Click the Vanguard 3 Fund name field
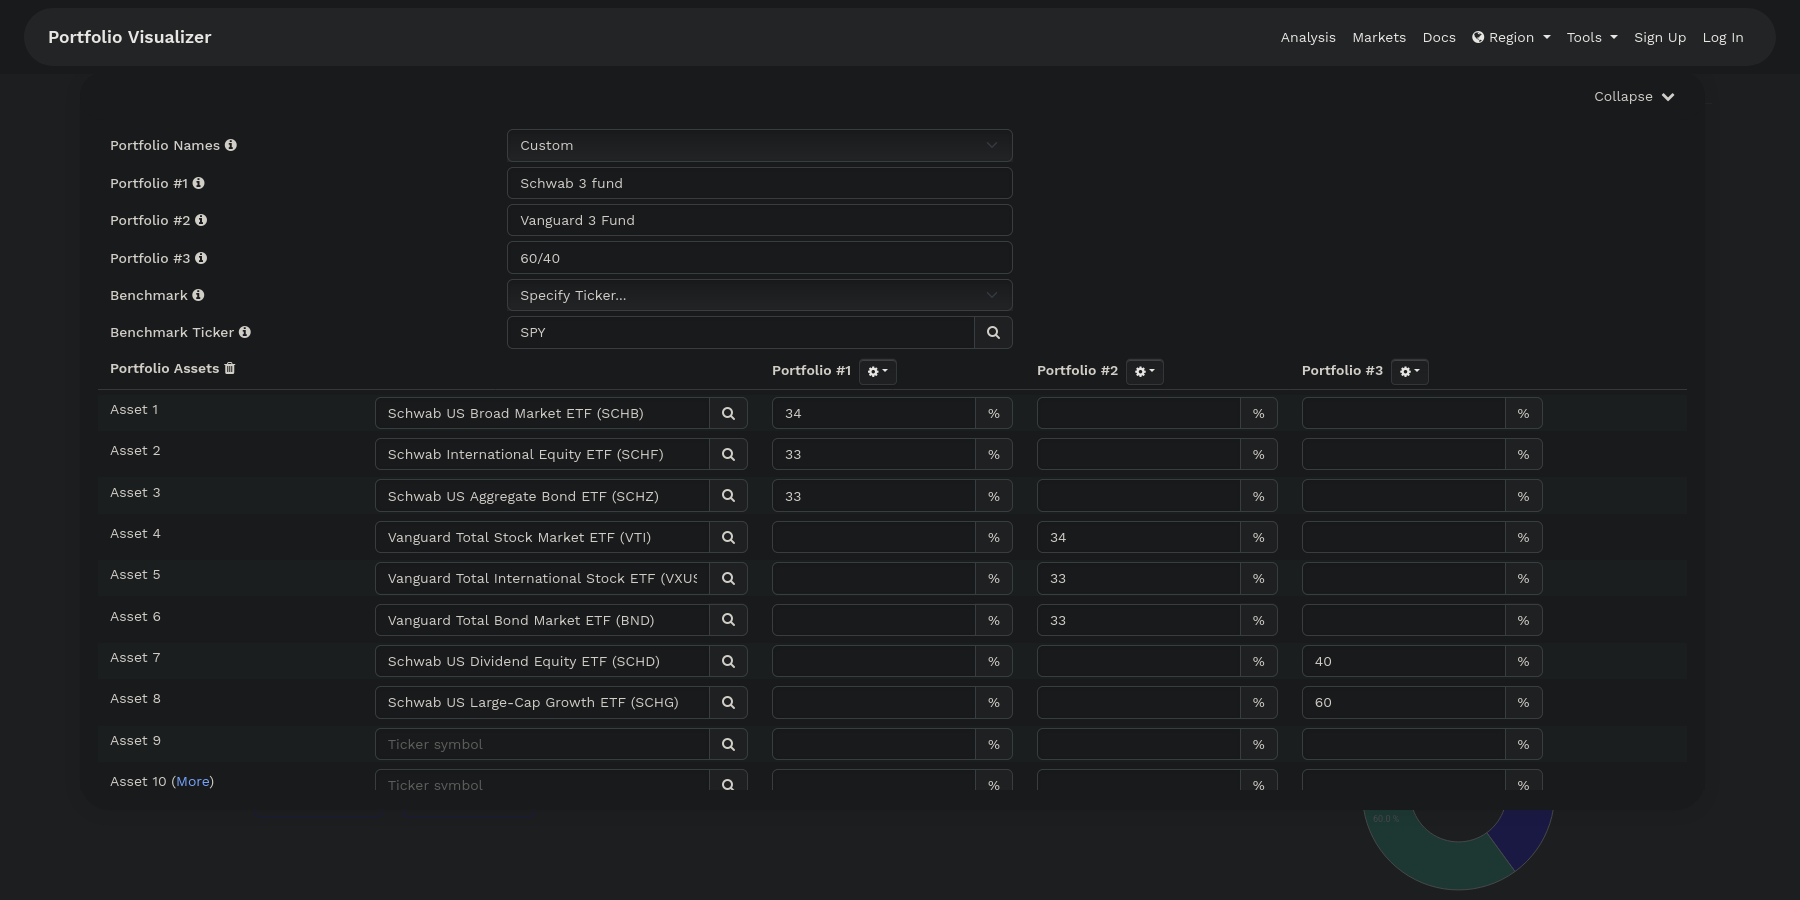The width and height of the screenshot is (1800, 900). [x=760, y=220]
